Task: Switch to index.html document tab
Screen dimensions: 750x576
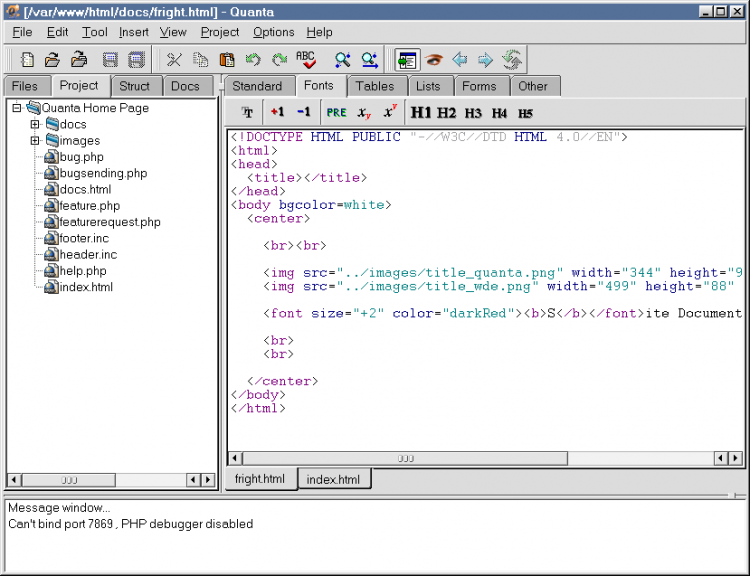Action: coord(334,479)
